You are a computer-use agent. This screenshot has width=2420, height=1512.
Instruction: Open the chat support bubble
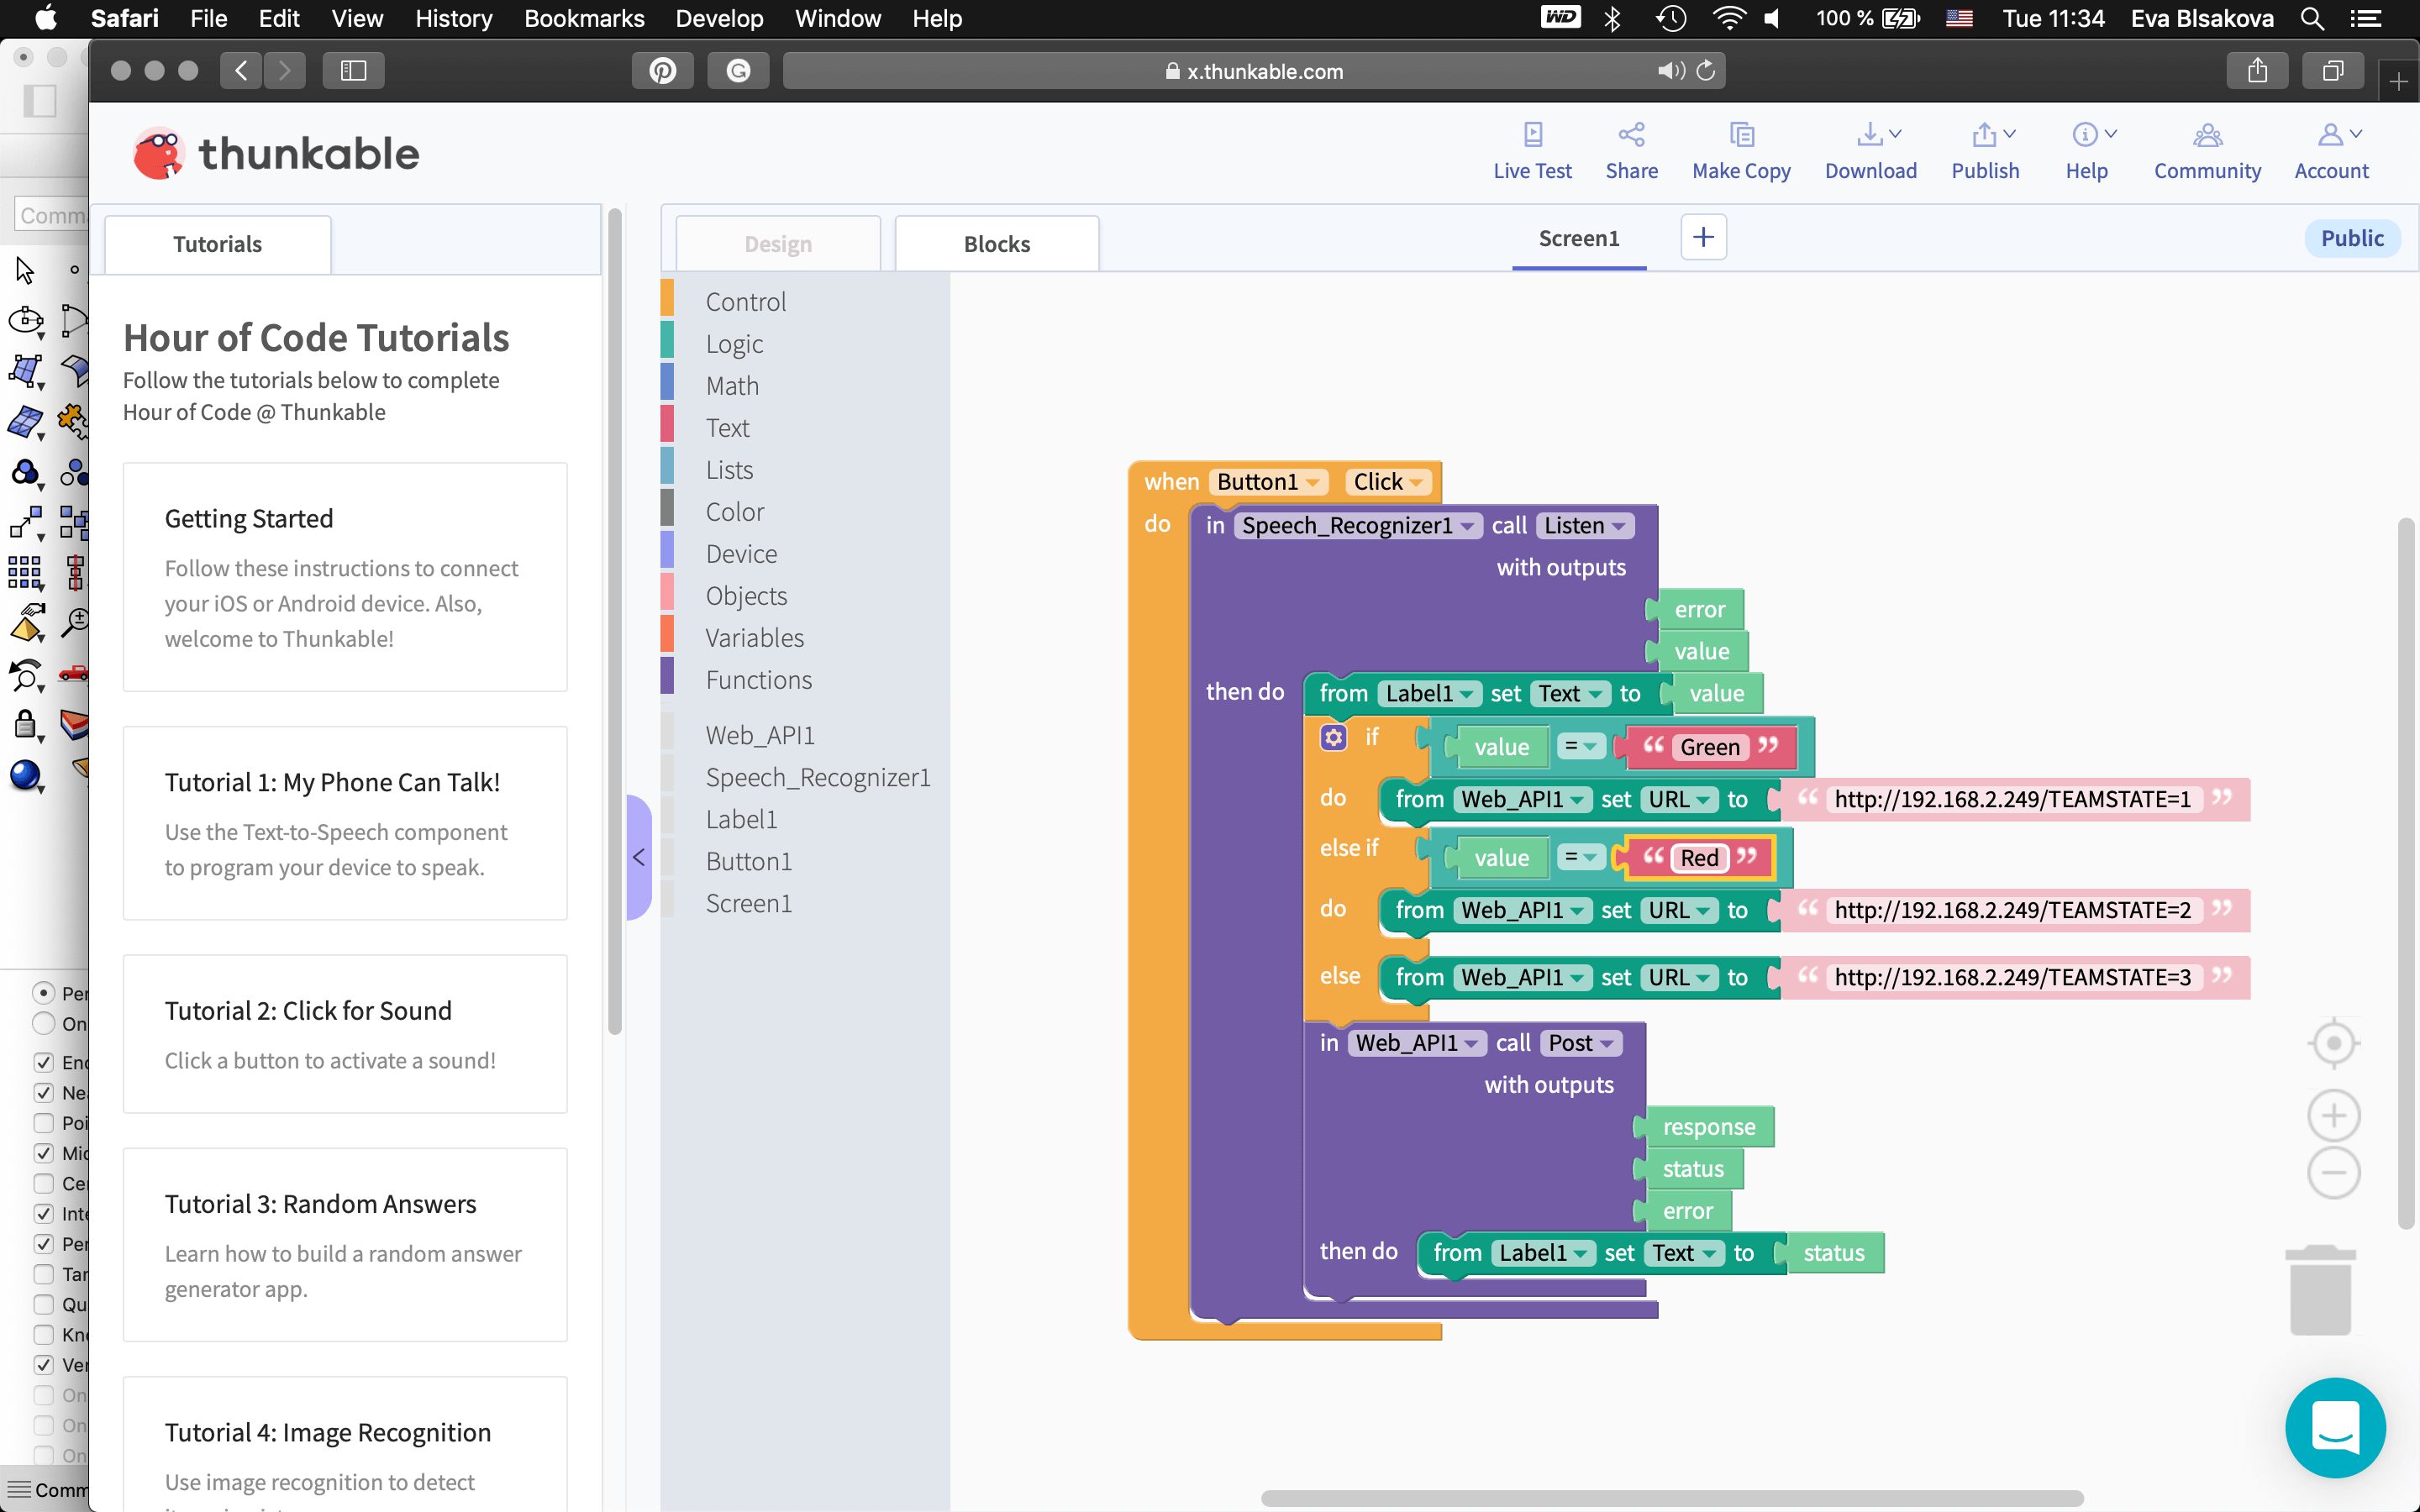coord(2335,1427)
